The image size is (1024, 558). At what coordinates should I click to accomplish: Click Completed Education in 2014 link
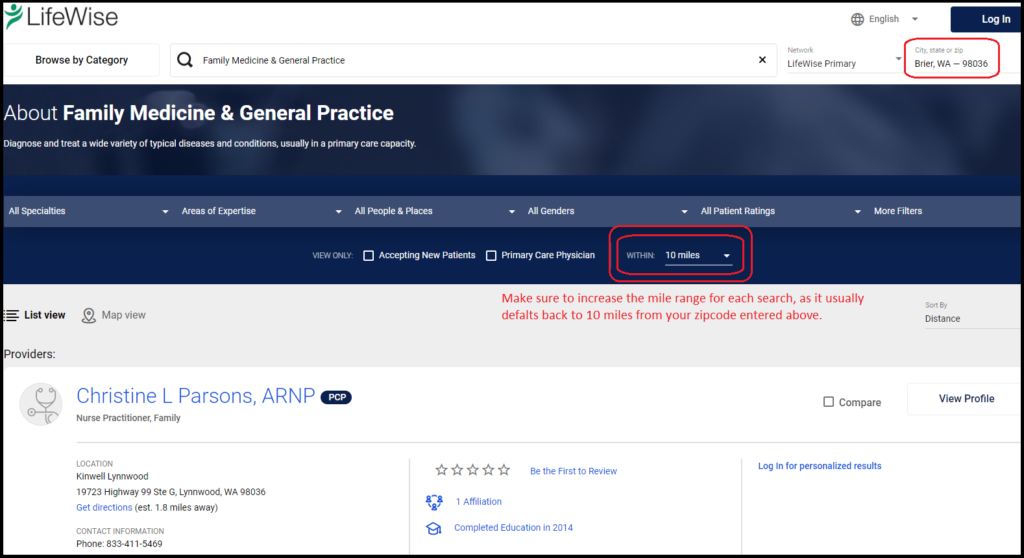pos(513,528)
